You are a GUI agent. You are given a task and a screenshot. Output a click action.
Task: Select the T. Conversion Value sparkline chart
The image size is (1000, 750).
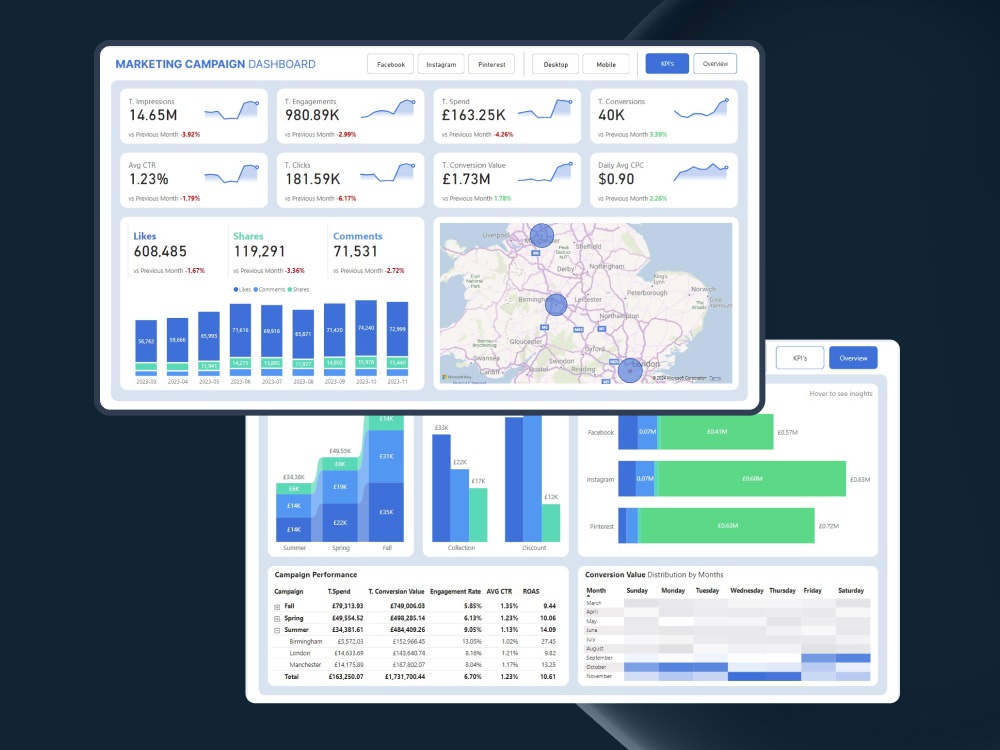click(545, 172)
